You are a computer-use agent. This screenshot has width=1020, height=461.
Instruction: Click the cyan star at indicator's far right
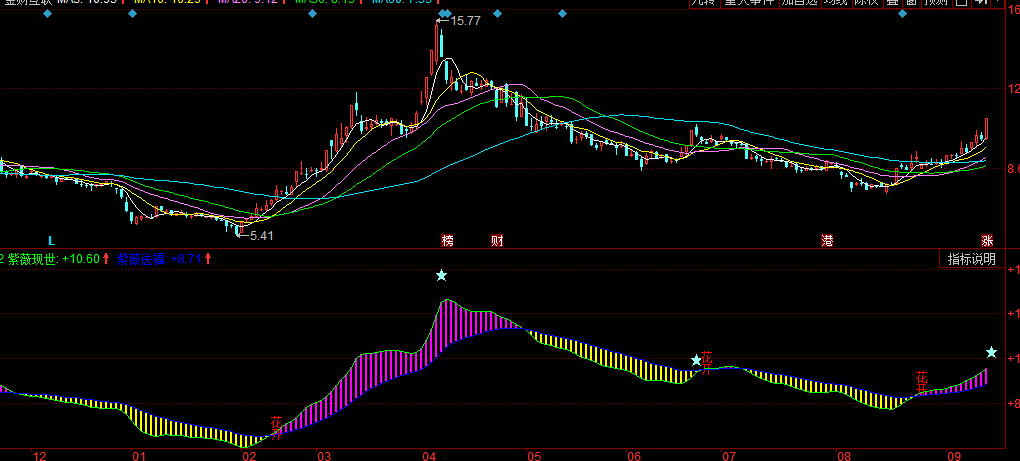coord(991,352)
